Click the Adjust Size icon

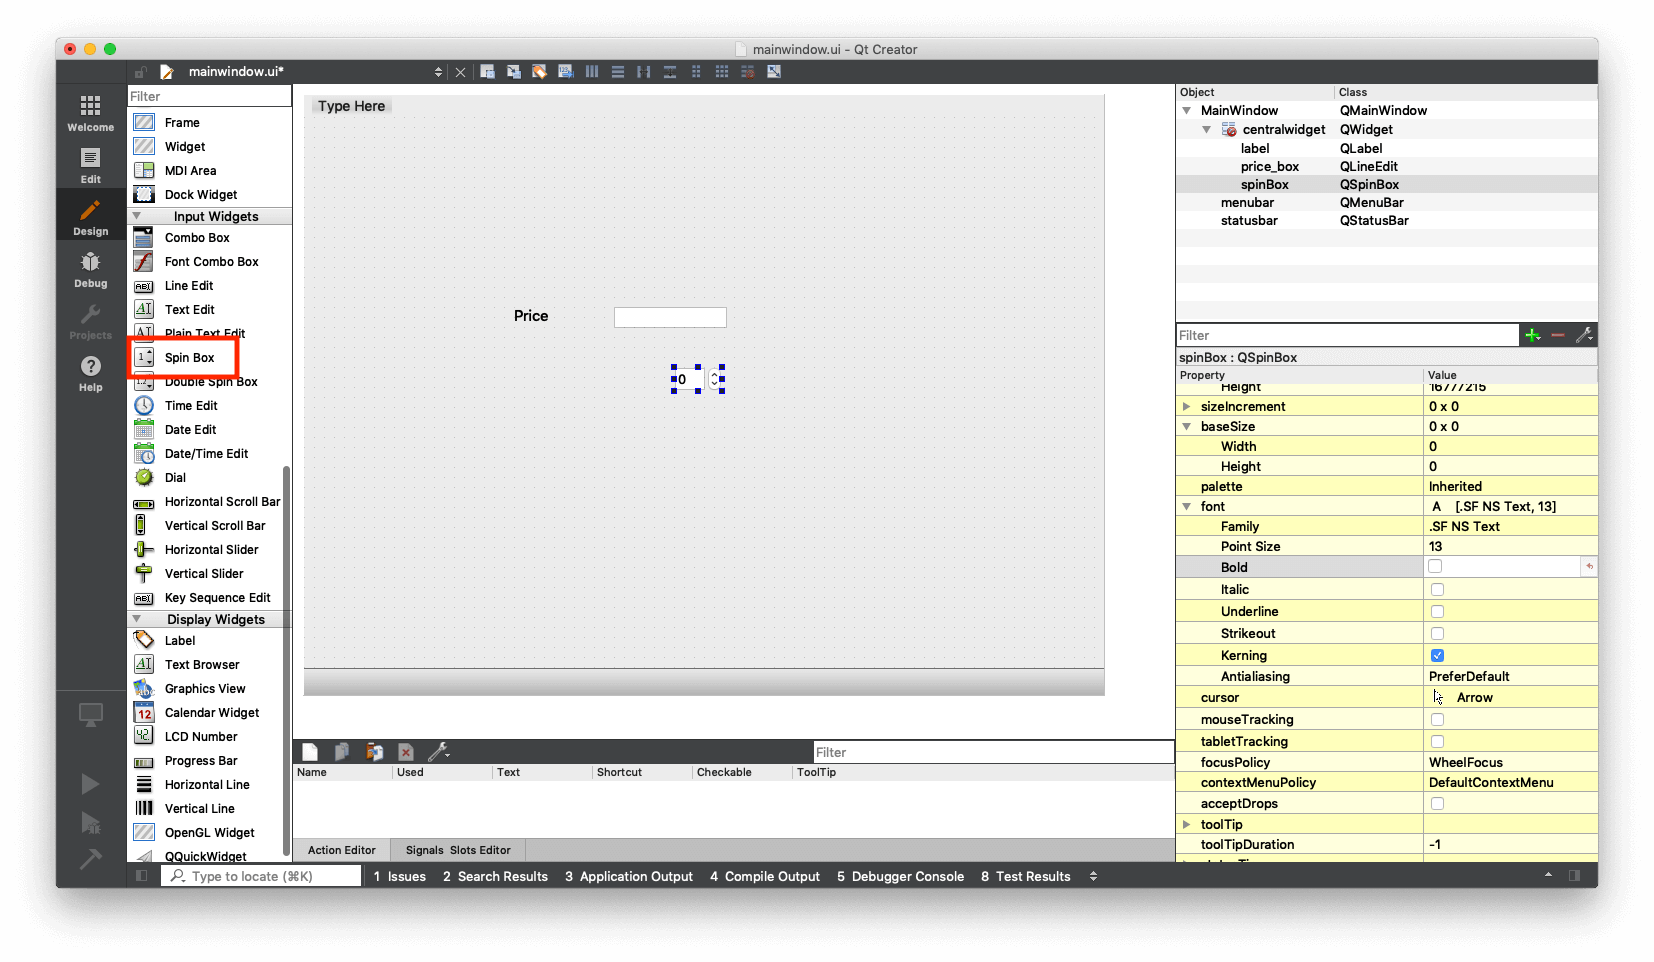[774, 72]
